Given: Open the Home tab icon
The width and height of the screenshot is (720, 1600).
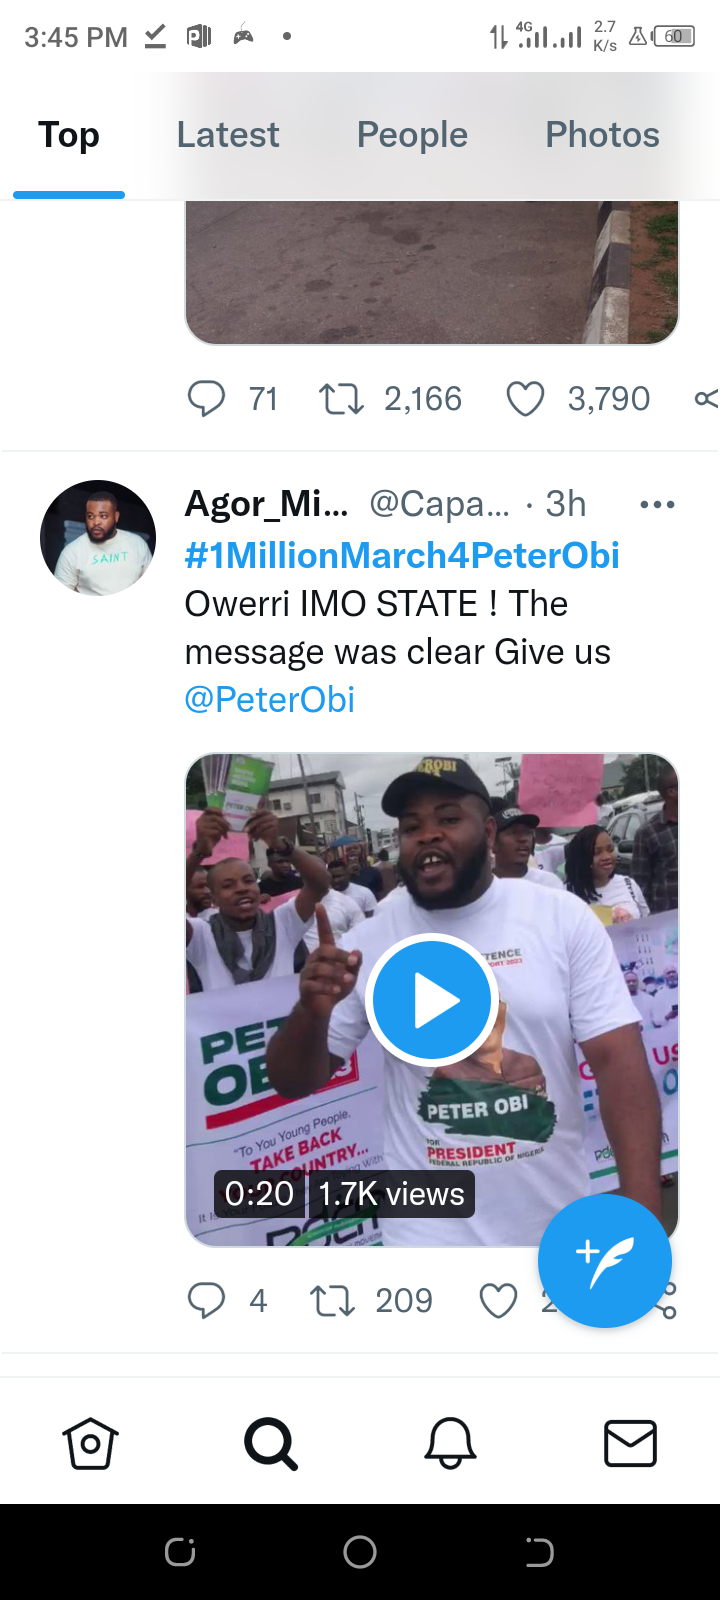Looking at the screenshot, I should coord(91,1444).
